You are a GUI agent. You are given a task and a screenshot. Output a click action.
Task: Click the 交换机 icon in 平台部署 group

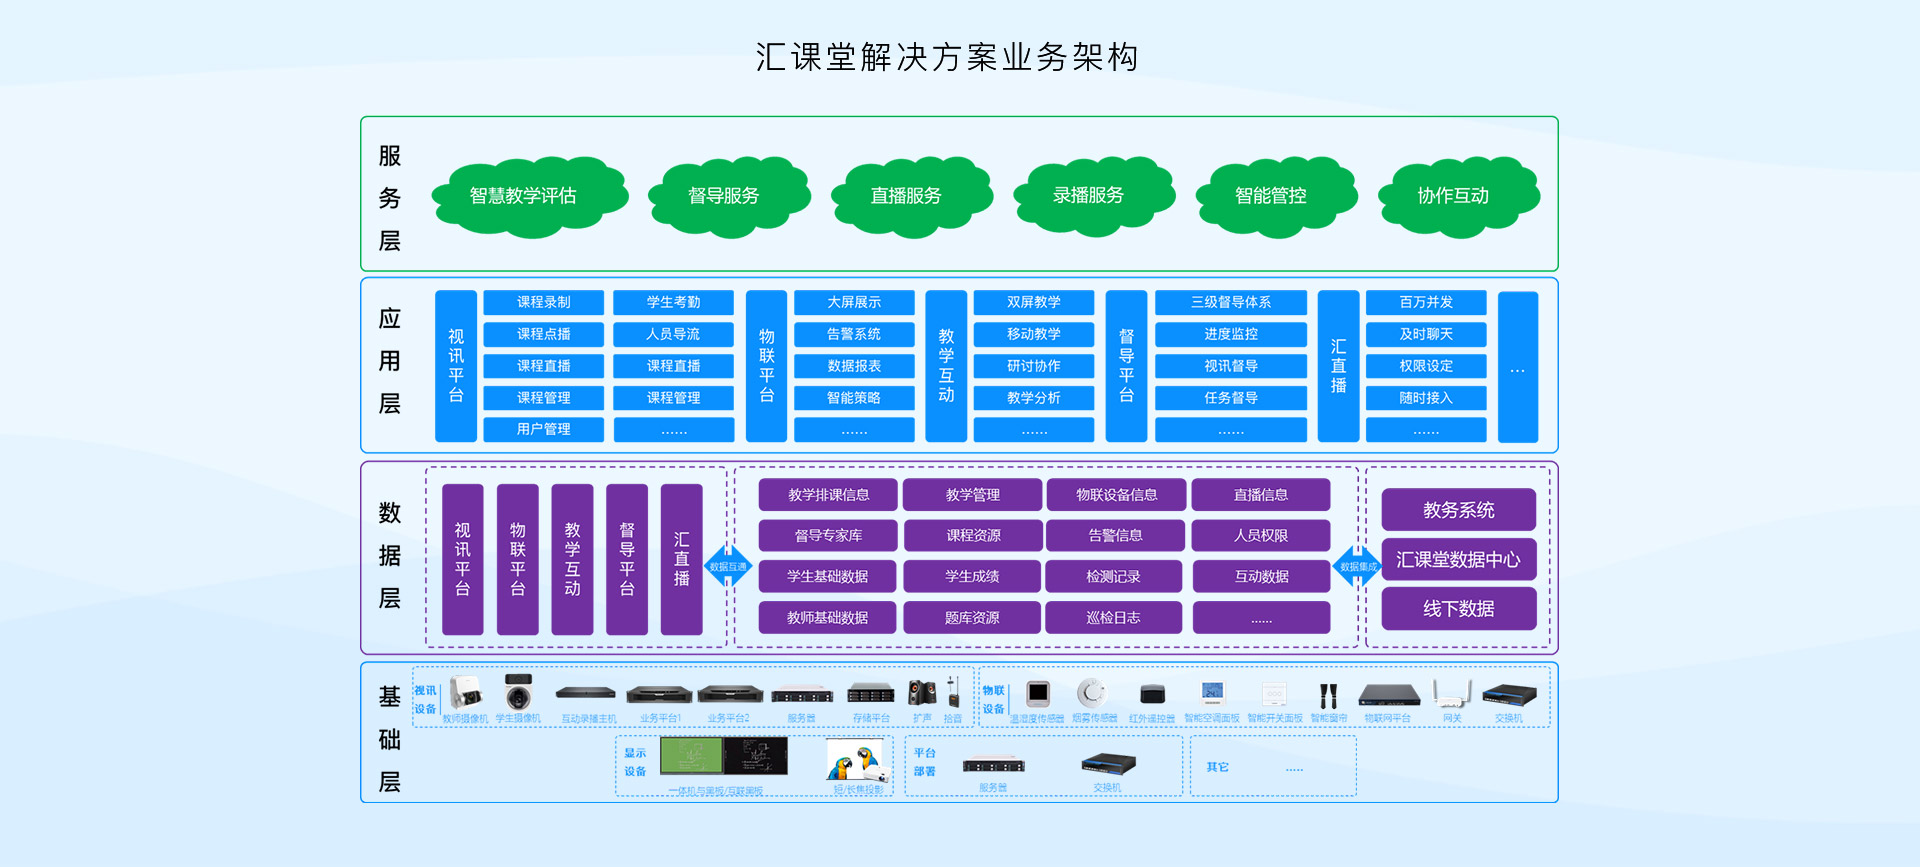1108,764
